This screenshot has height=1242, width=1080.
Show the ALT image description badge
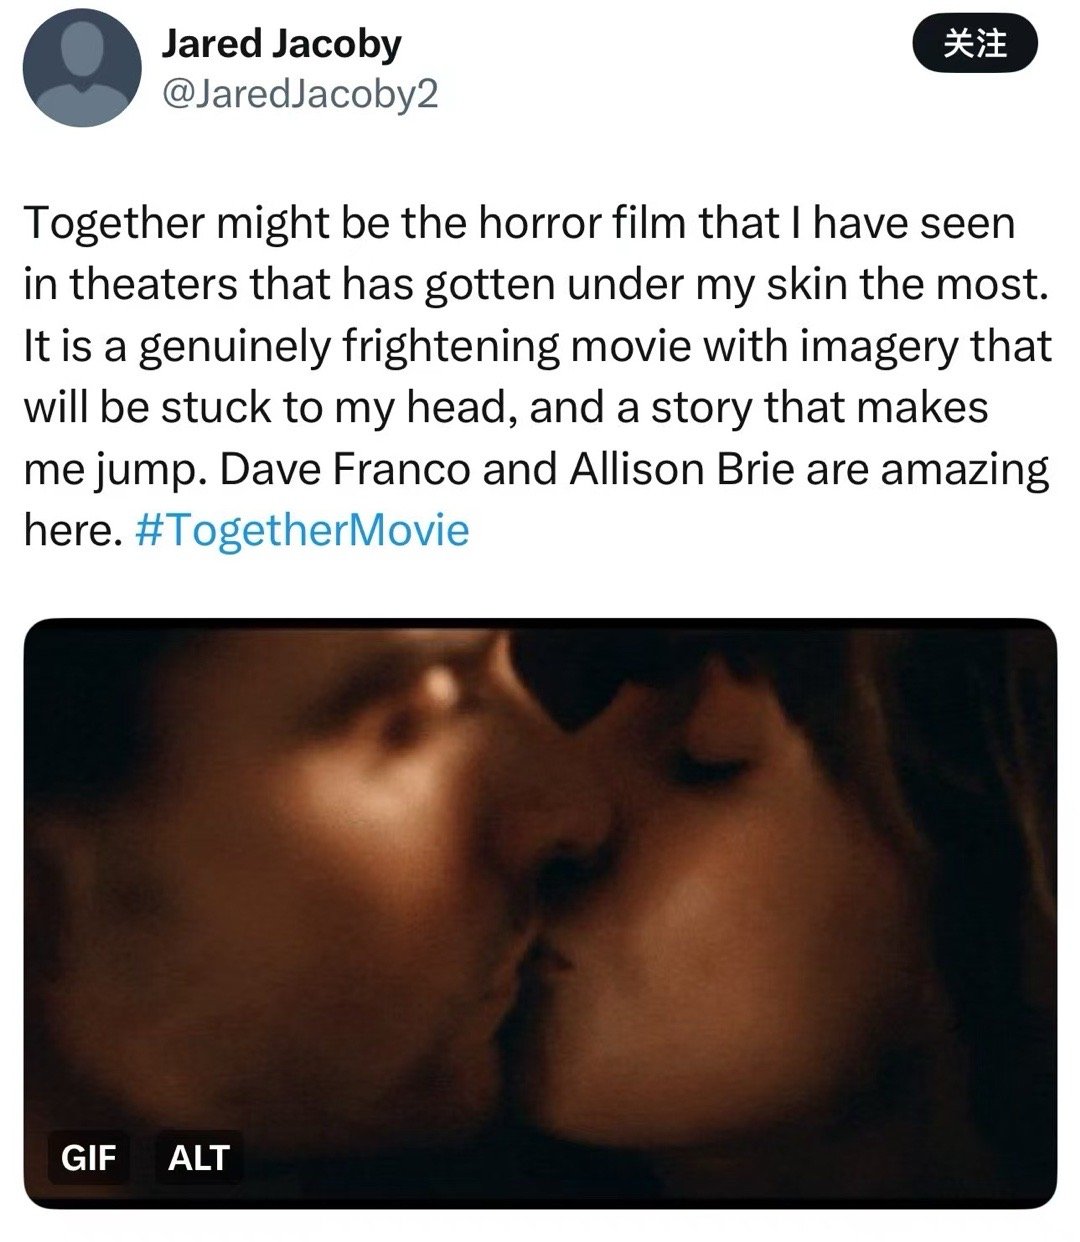pyautogui.click(x=199, y=1157)
